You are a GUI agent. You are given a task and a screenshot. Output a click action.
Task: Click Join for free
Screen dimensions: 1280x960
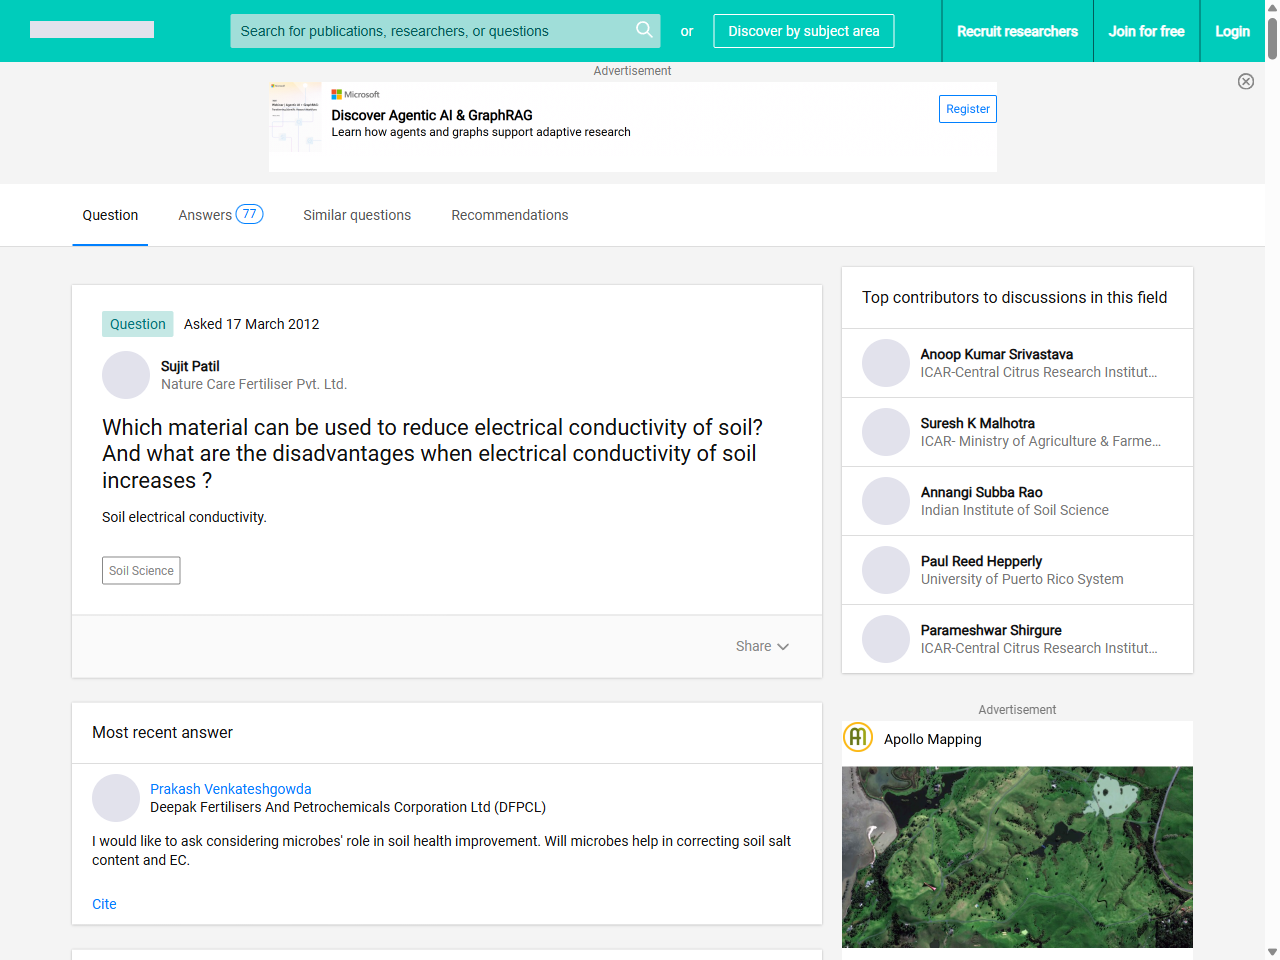tap(1146, 31)
